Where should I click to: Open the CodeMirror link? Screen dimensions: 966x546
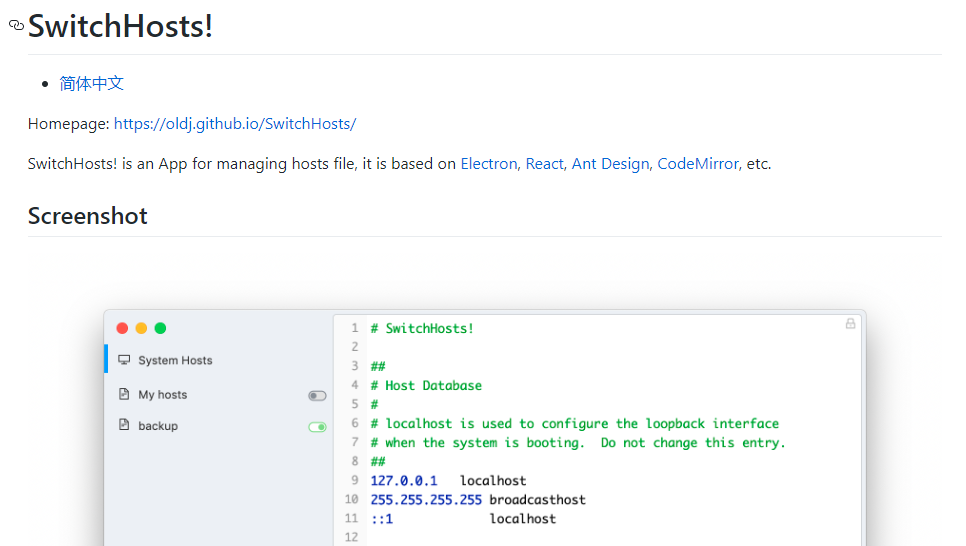[697, 164]
